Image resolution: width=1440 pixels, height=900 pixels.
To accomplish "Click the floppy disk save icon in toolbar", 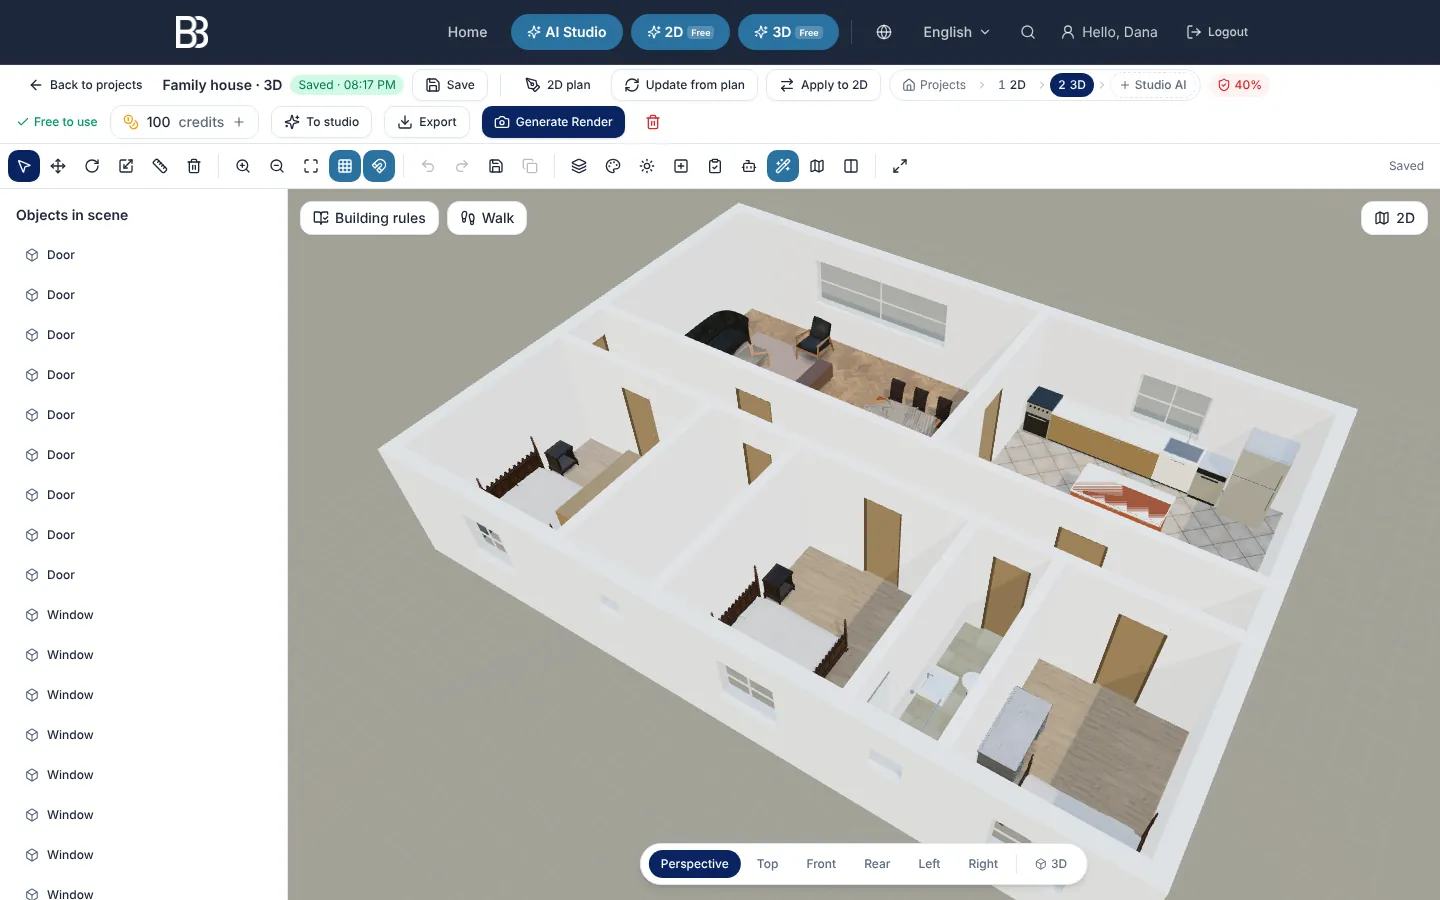I will (x=496, y=166).
